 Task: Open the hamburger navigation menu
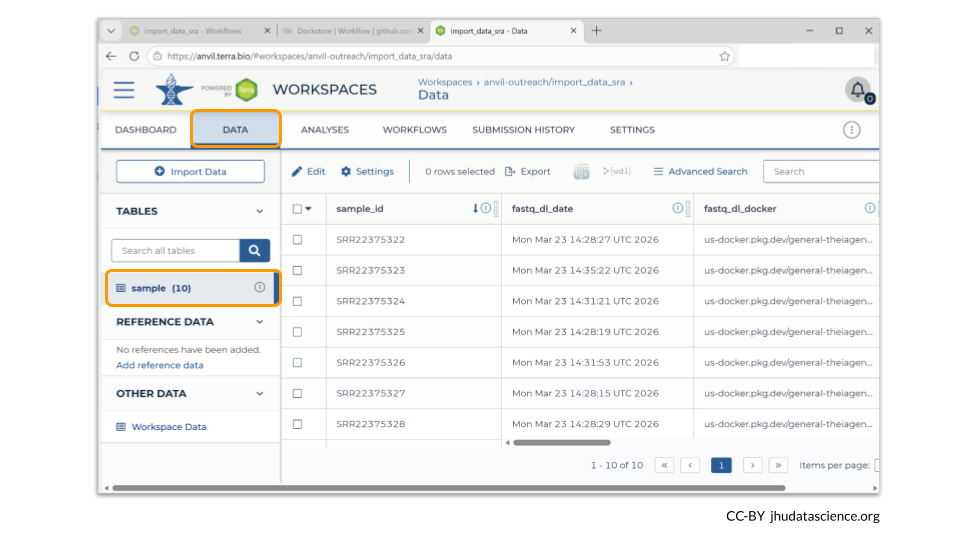(124, 90)
